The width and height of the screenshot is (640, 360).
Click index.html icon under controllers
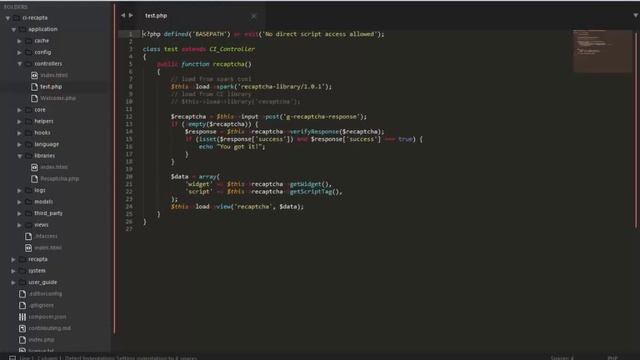34,75
